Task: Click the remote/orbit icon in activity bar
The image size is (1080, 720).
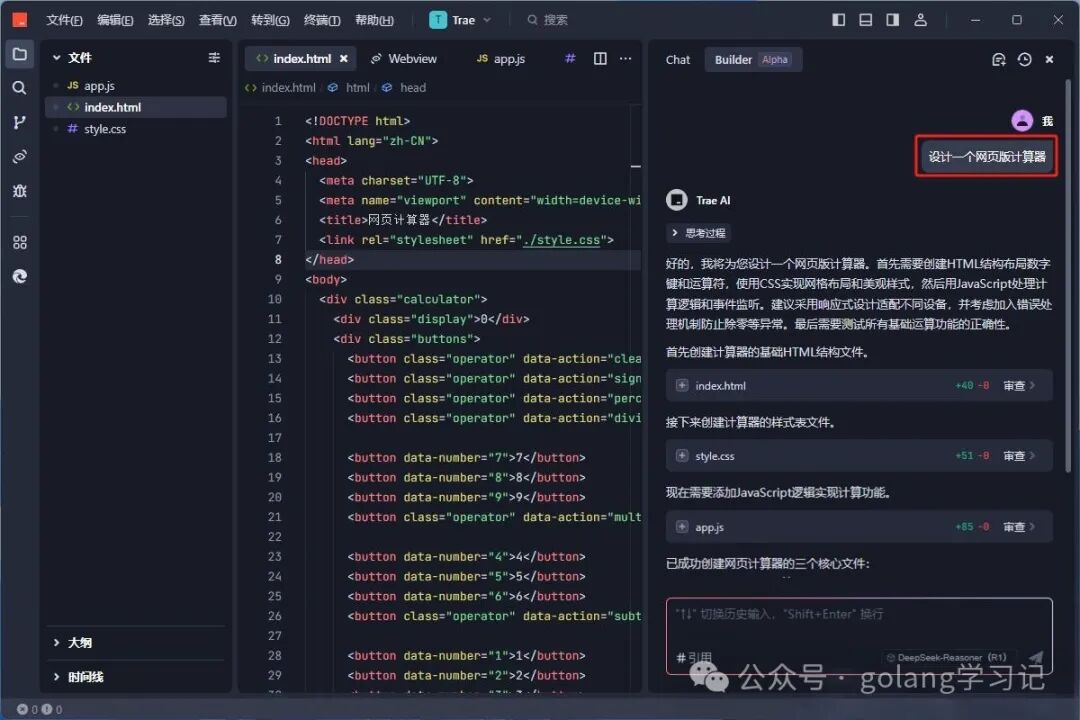Action: [x=19, y=156]
